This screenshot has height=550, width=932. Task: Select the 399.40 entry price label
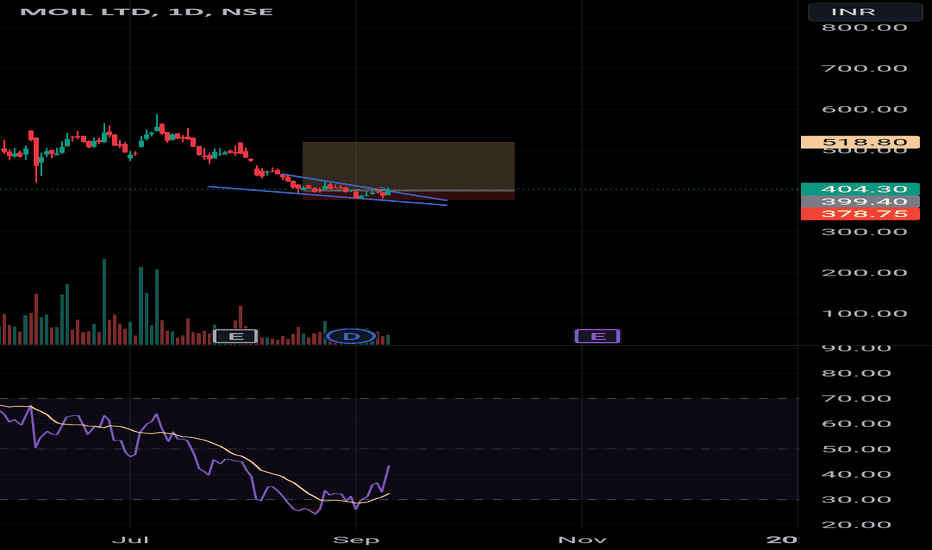tap(860, 202)
